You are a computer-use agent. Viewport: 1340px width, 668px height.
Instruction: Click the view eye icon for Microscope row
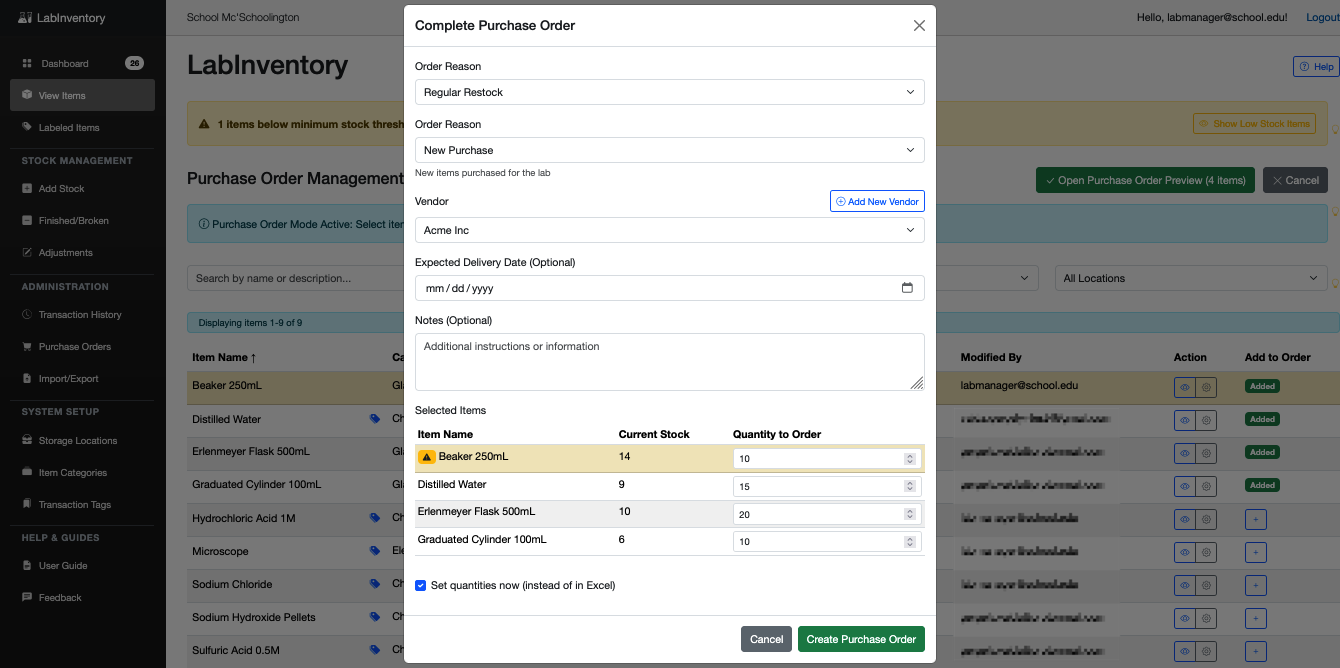point(1185,551)
